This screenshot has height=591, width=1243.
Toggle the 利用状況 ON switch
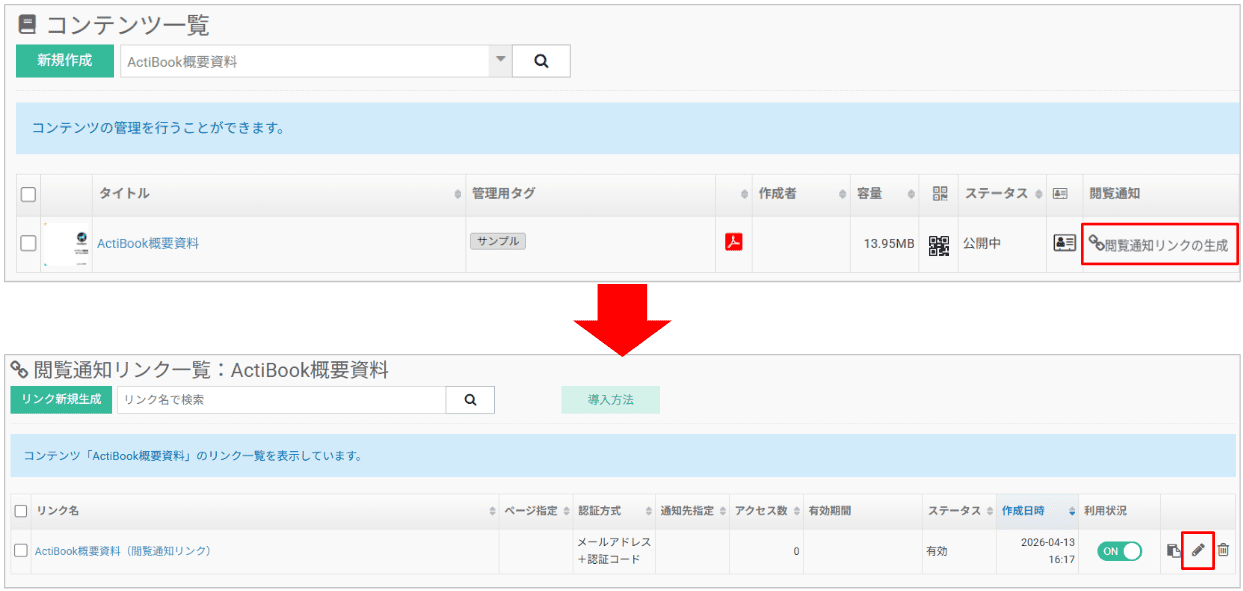[1119, 551]
